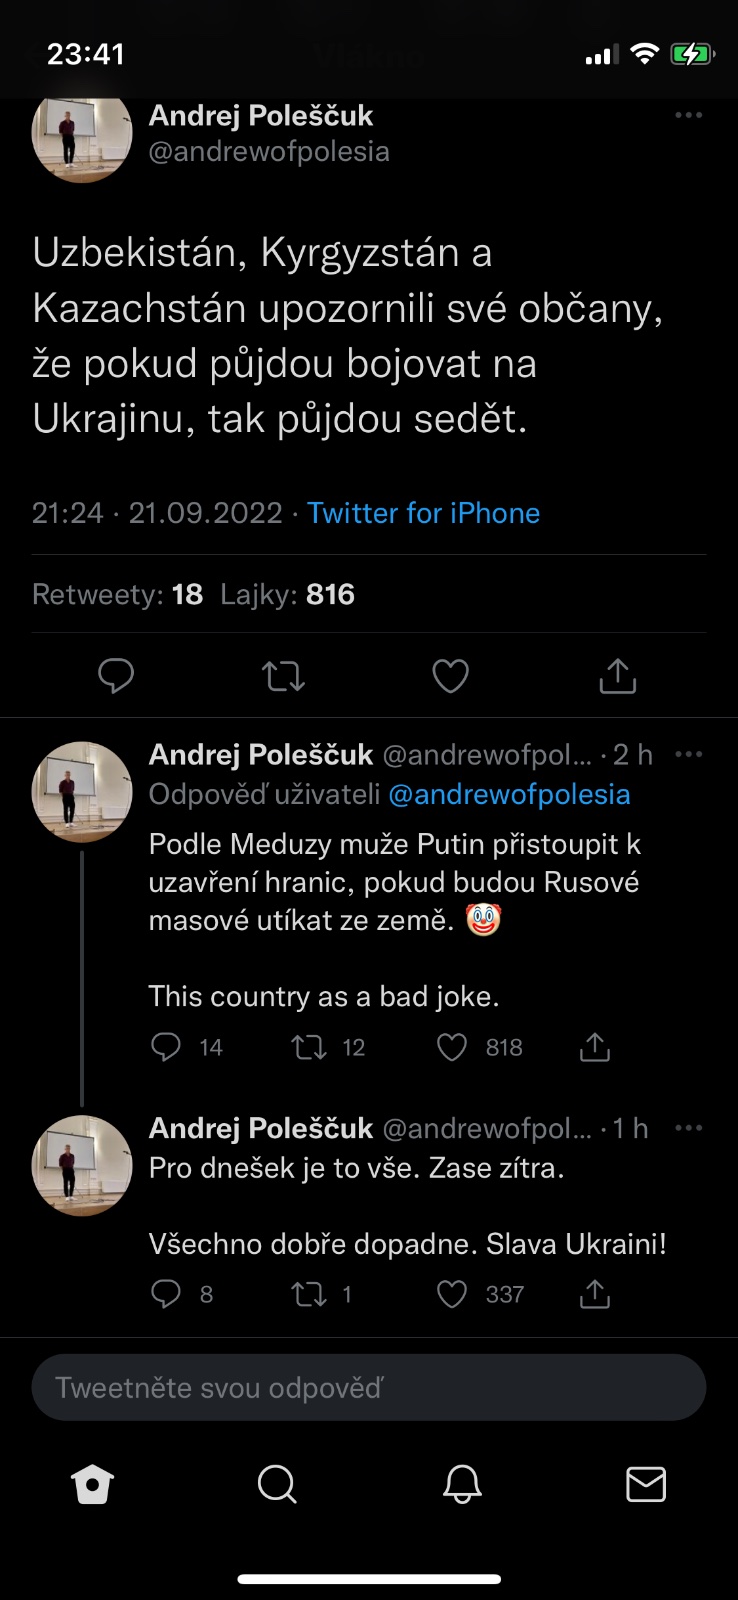Go to the Home tab
This screenshot has height=1600, width=738.
coord(93,1485)
